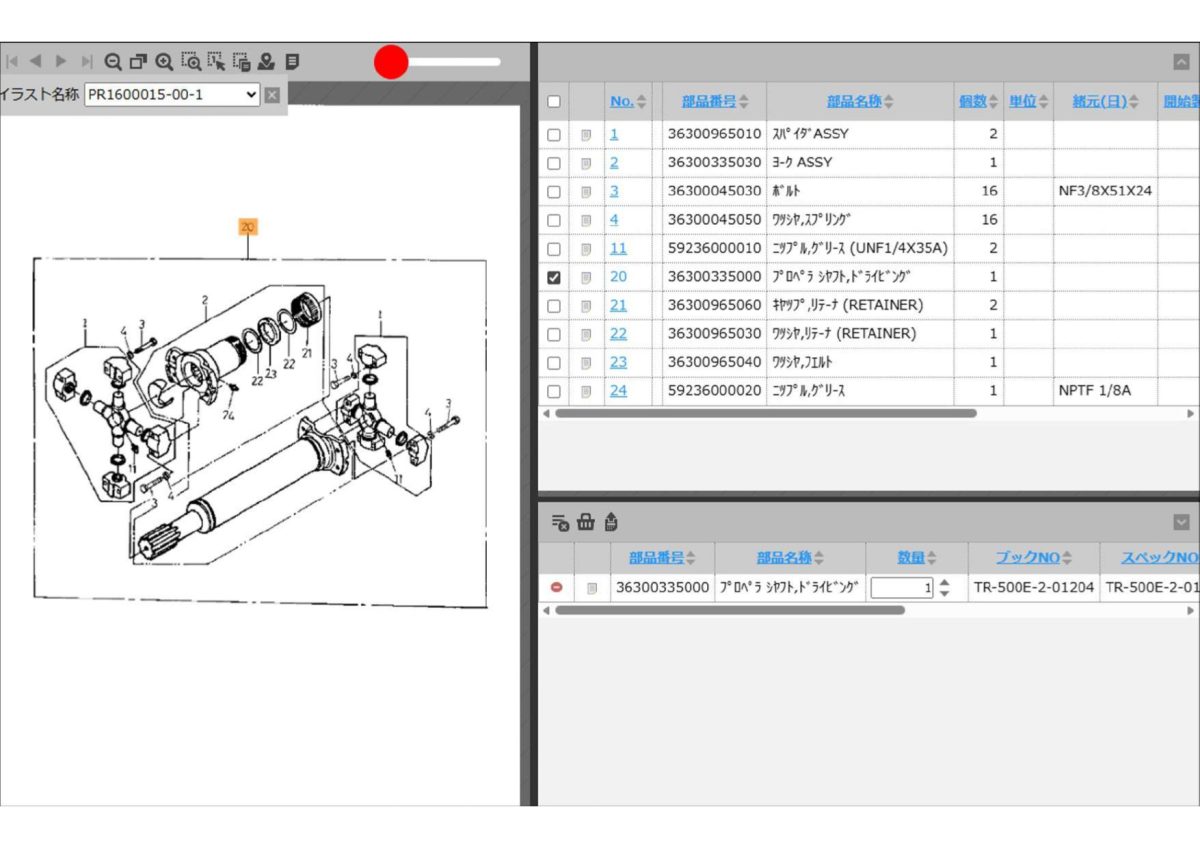
Task: Click the map pin icon in the illustration toolbar
Action: tap(266, 62)
